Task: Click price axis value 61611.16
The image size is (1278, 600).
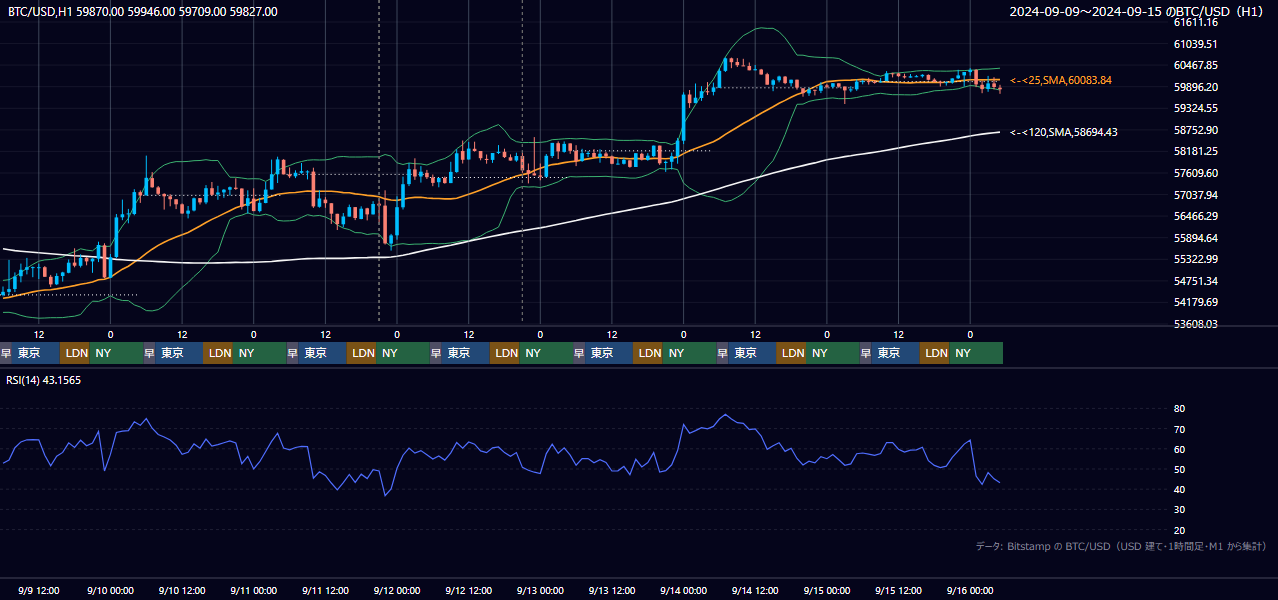Action: 1195,22
